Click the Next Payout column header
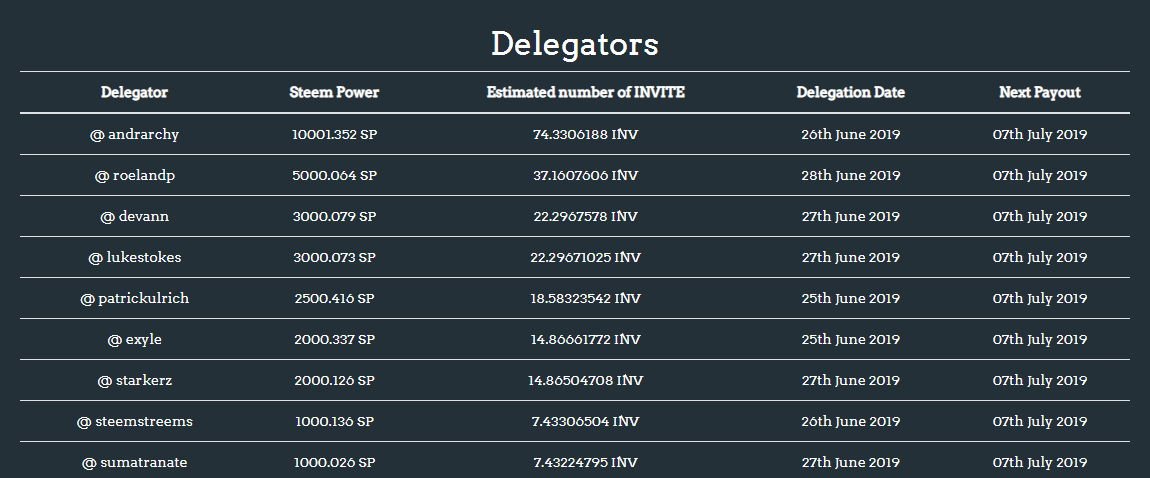 coord(1040,92)
